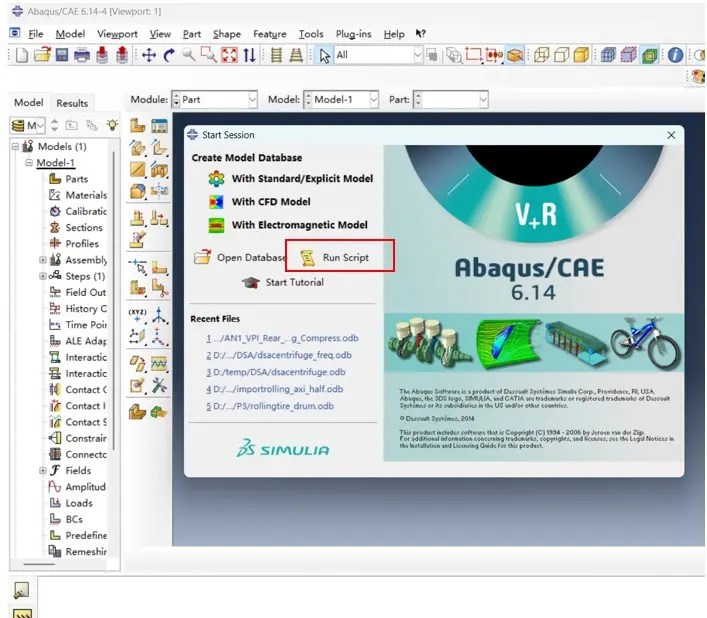Toggle the shaded render style icon

(x=581, y=55)
